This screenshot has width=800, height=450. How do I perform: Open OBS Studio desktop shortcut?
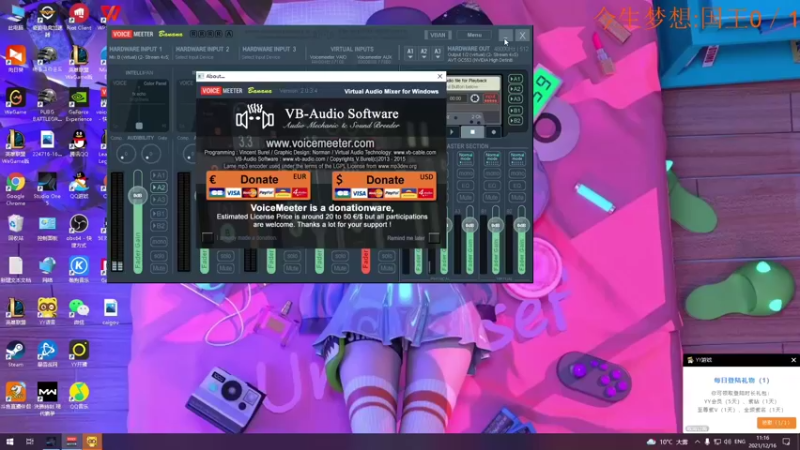pyautogui.click(x=79, y=231)
